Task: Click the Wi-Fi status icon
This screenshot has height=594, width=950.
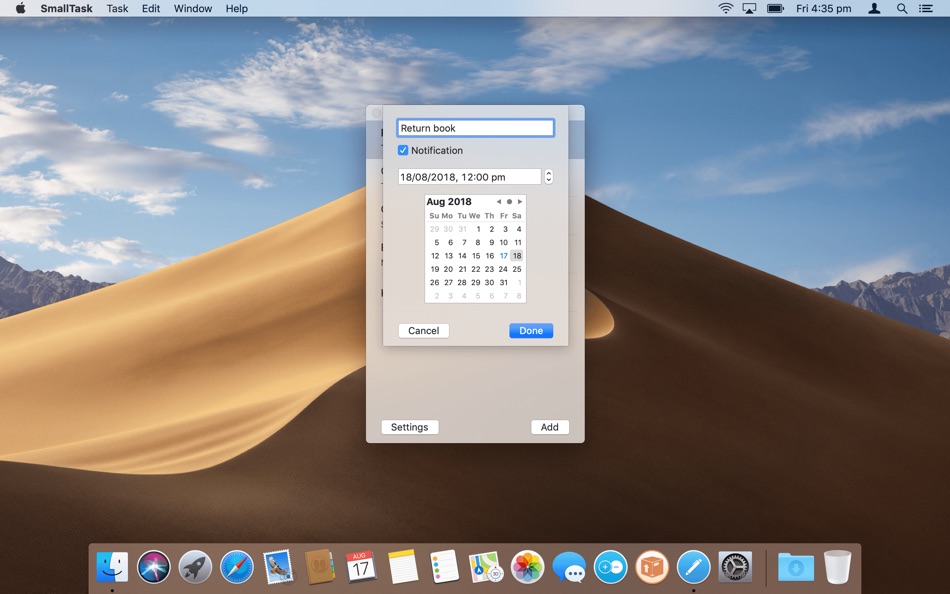Action: [725, 8]
